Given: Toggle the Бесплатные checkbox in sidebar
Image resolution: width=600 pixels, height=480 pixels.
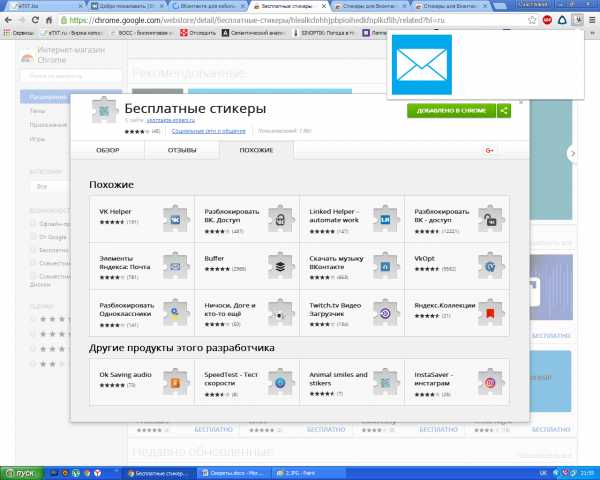Looking at the screenshot, I should click(x=33, y=250).
